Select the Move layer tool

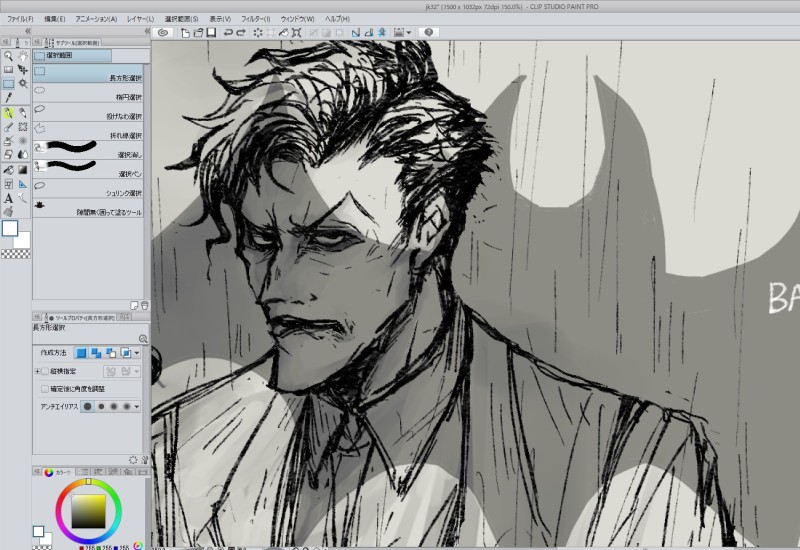pos(23,70)
